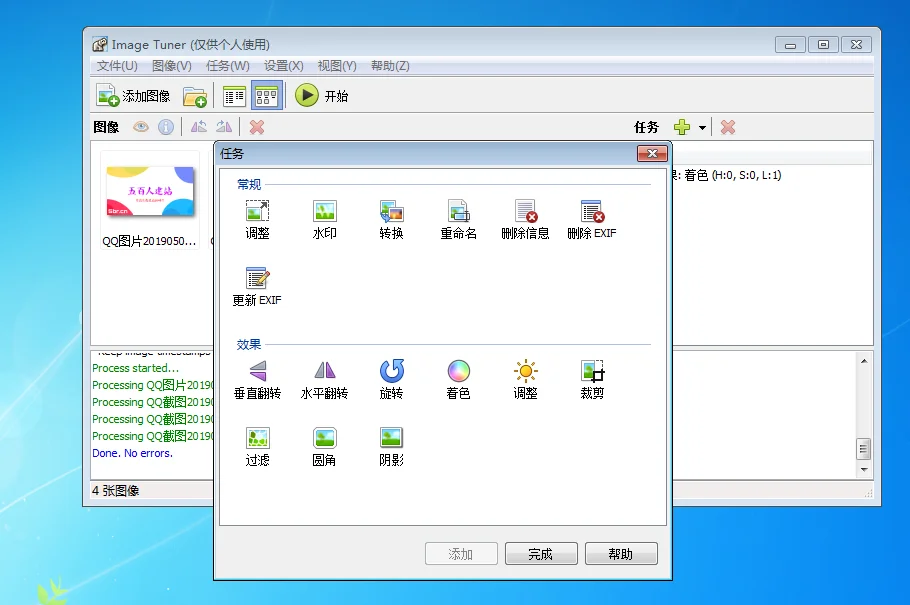
Task: Select the 垂直翻转 vertical flip effect
Action: point(257,380)
